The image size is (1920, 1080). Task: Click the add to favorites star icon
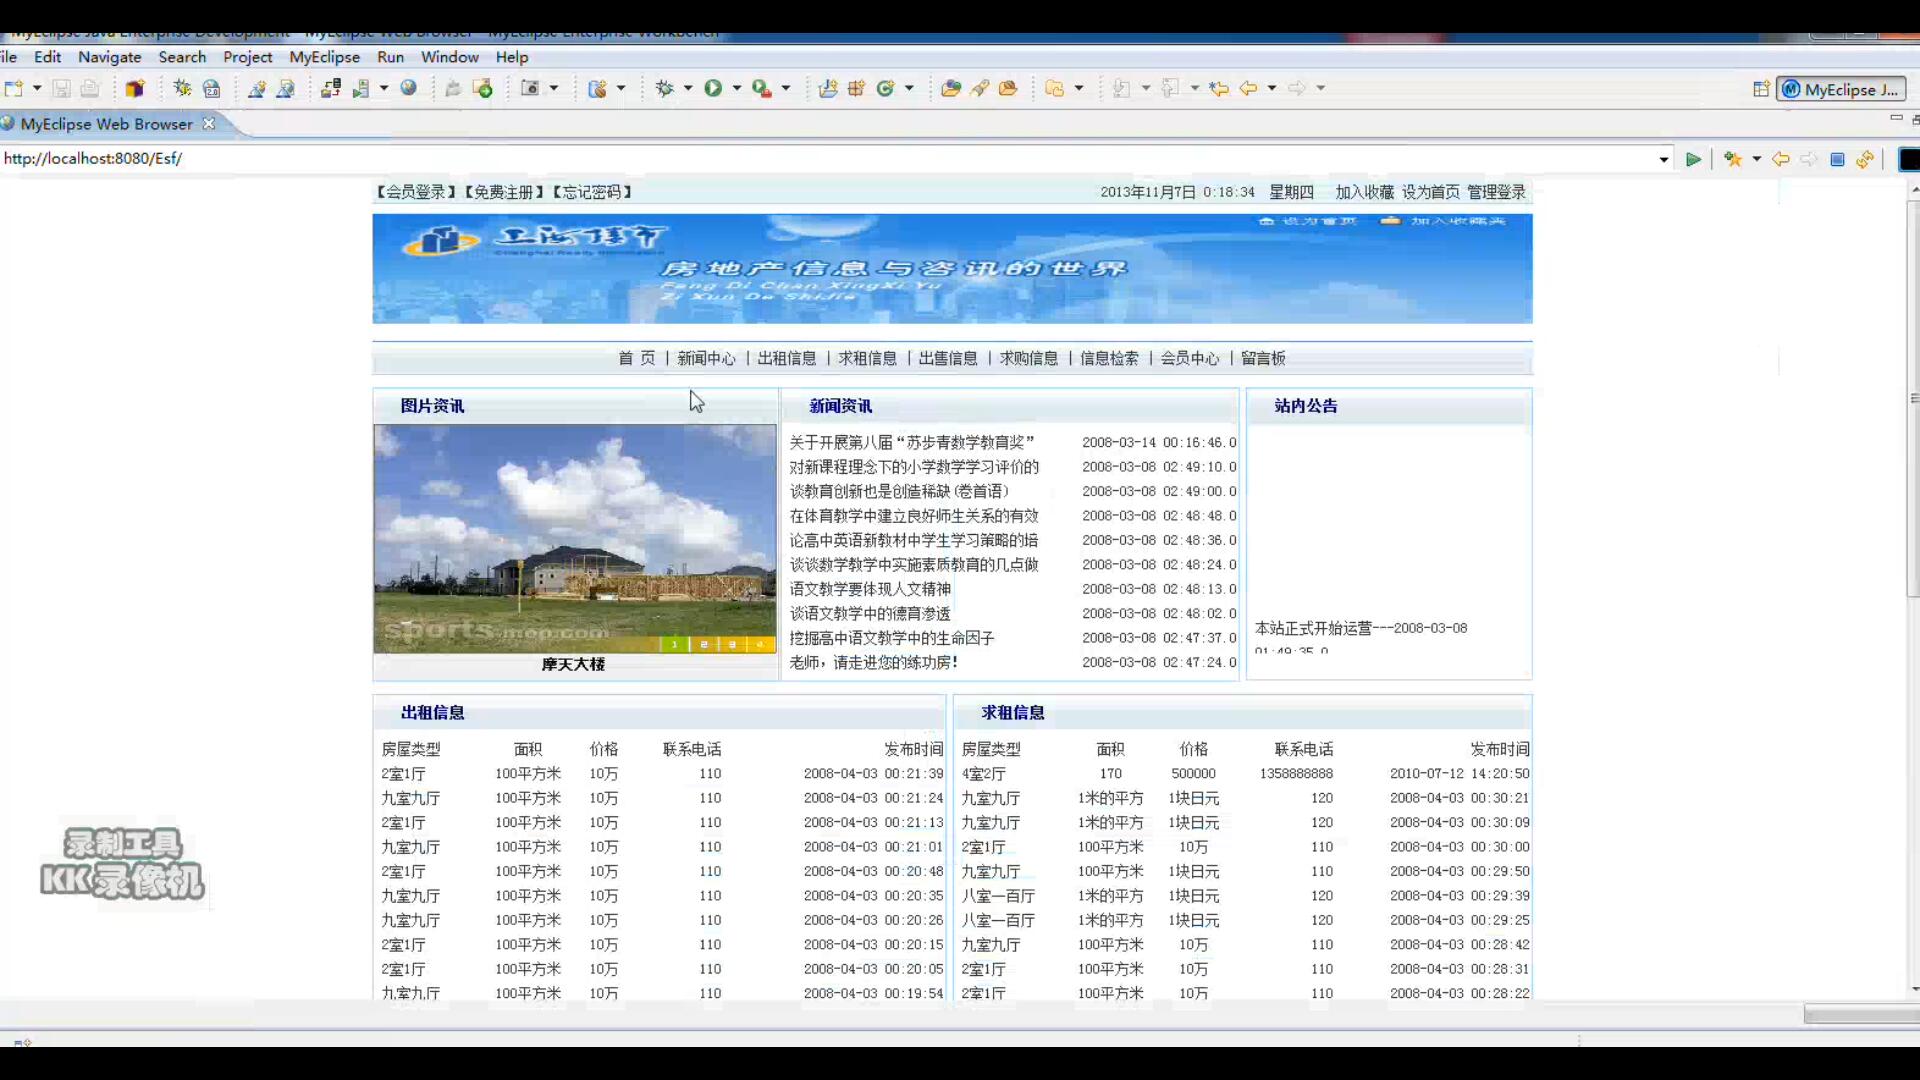1733,159
